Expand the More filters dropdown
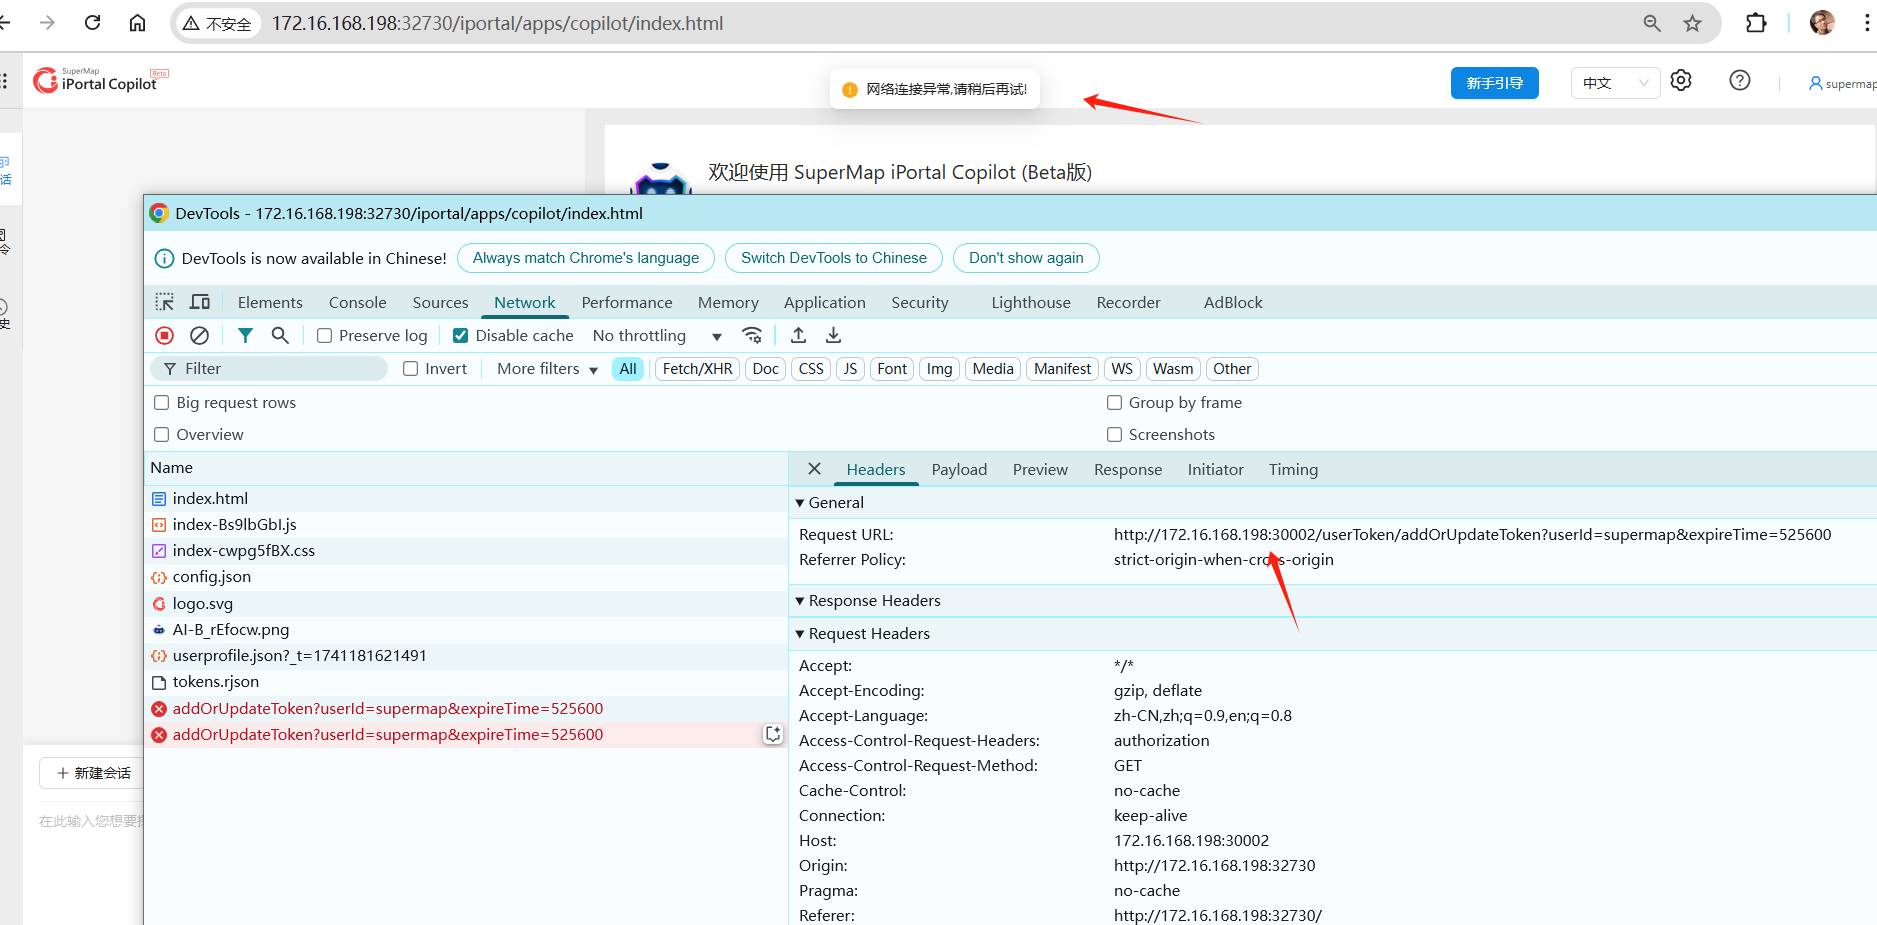Viewport: 1877px width, 925px height. (547, 369)
